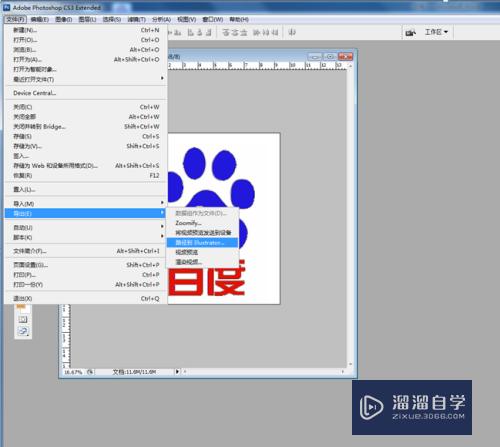Choose 存储(S) Save with Ctrl+S
The image size is (500, 447).
pos(86,136)
